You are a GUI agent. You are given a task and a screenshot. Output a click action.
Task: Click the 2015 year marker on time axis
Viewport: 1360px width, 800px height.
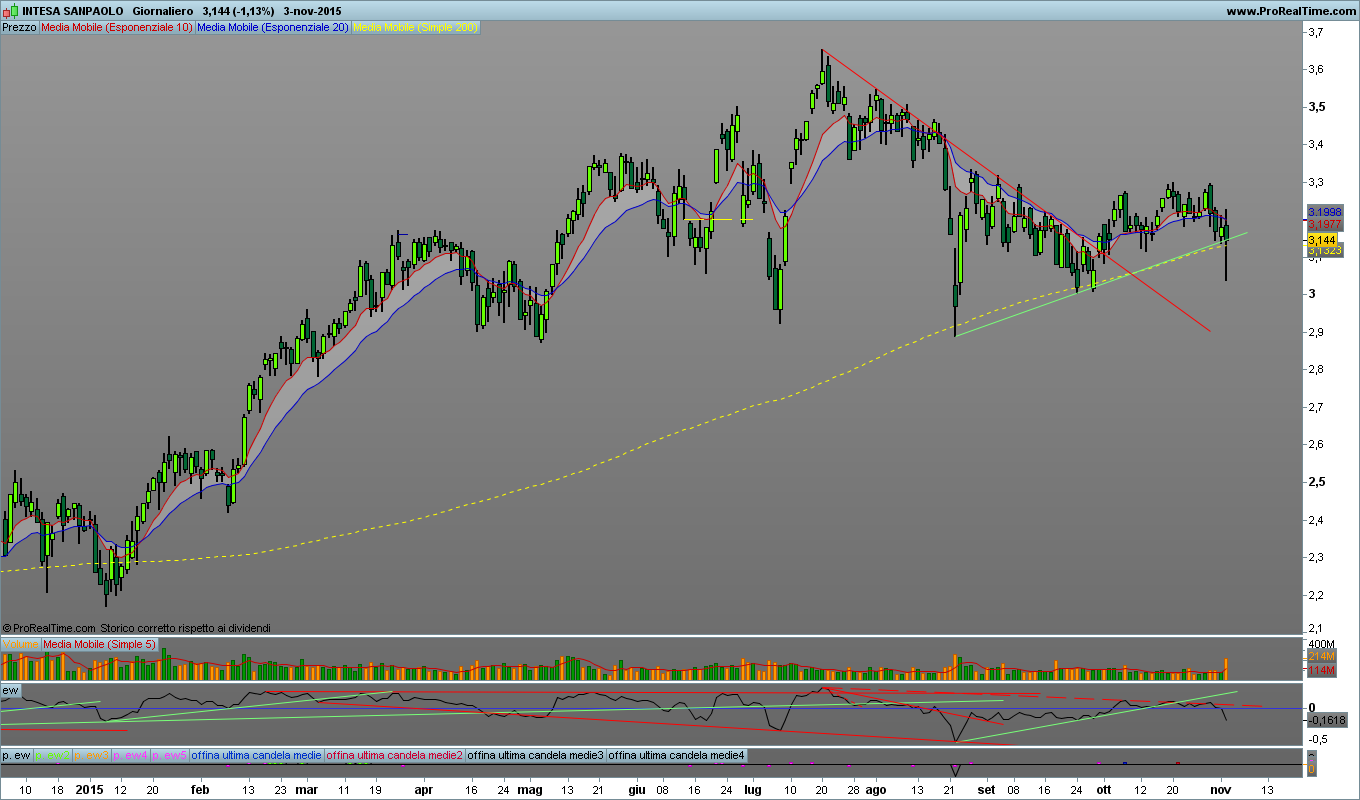[90, 789]
